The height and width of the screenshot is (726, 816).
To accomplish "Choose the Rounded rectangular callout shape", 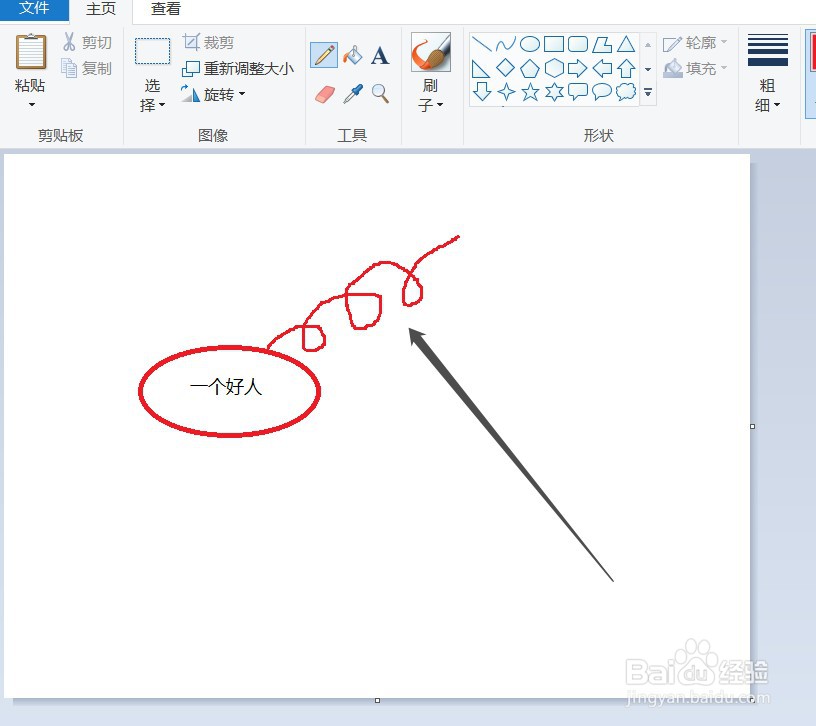I will point(578,92).
